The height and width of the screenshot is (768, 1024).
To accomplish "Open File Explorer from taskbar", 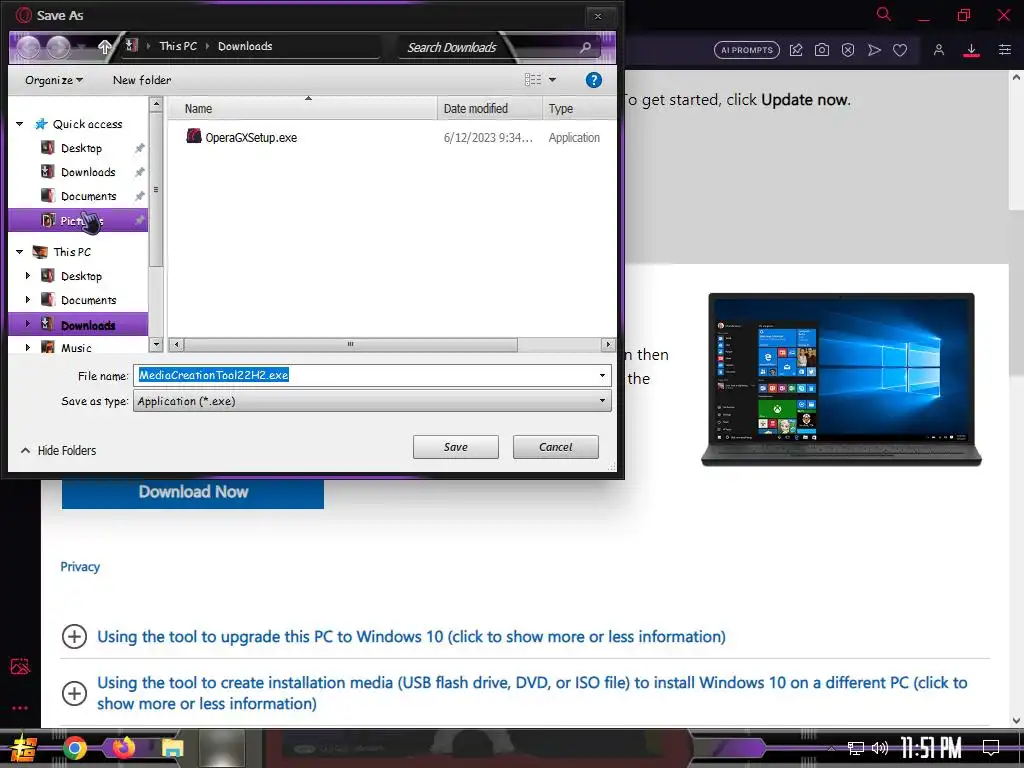I will 173,748.
